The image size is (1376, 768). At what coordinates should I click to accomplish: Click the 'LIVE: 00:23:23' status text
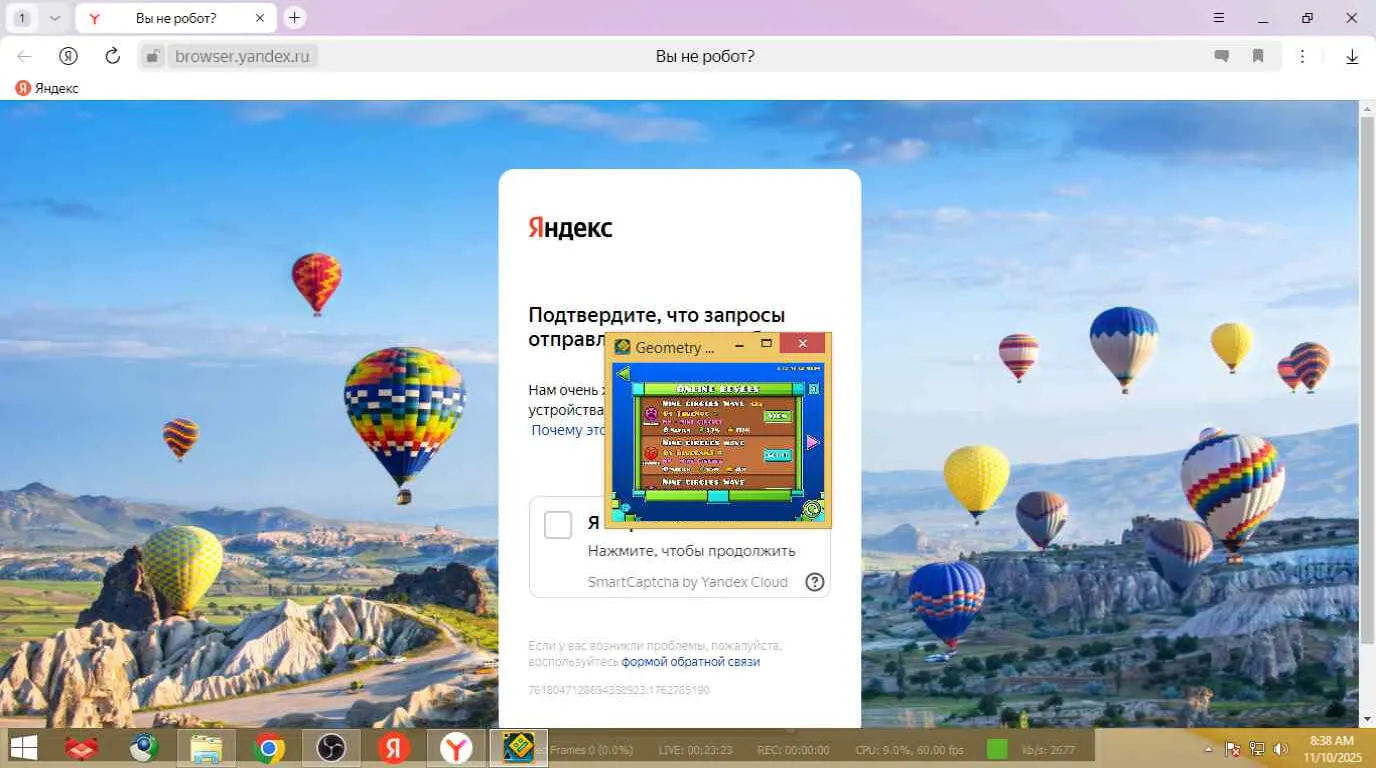tap(695, 750)
